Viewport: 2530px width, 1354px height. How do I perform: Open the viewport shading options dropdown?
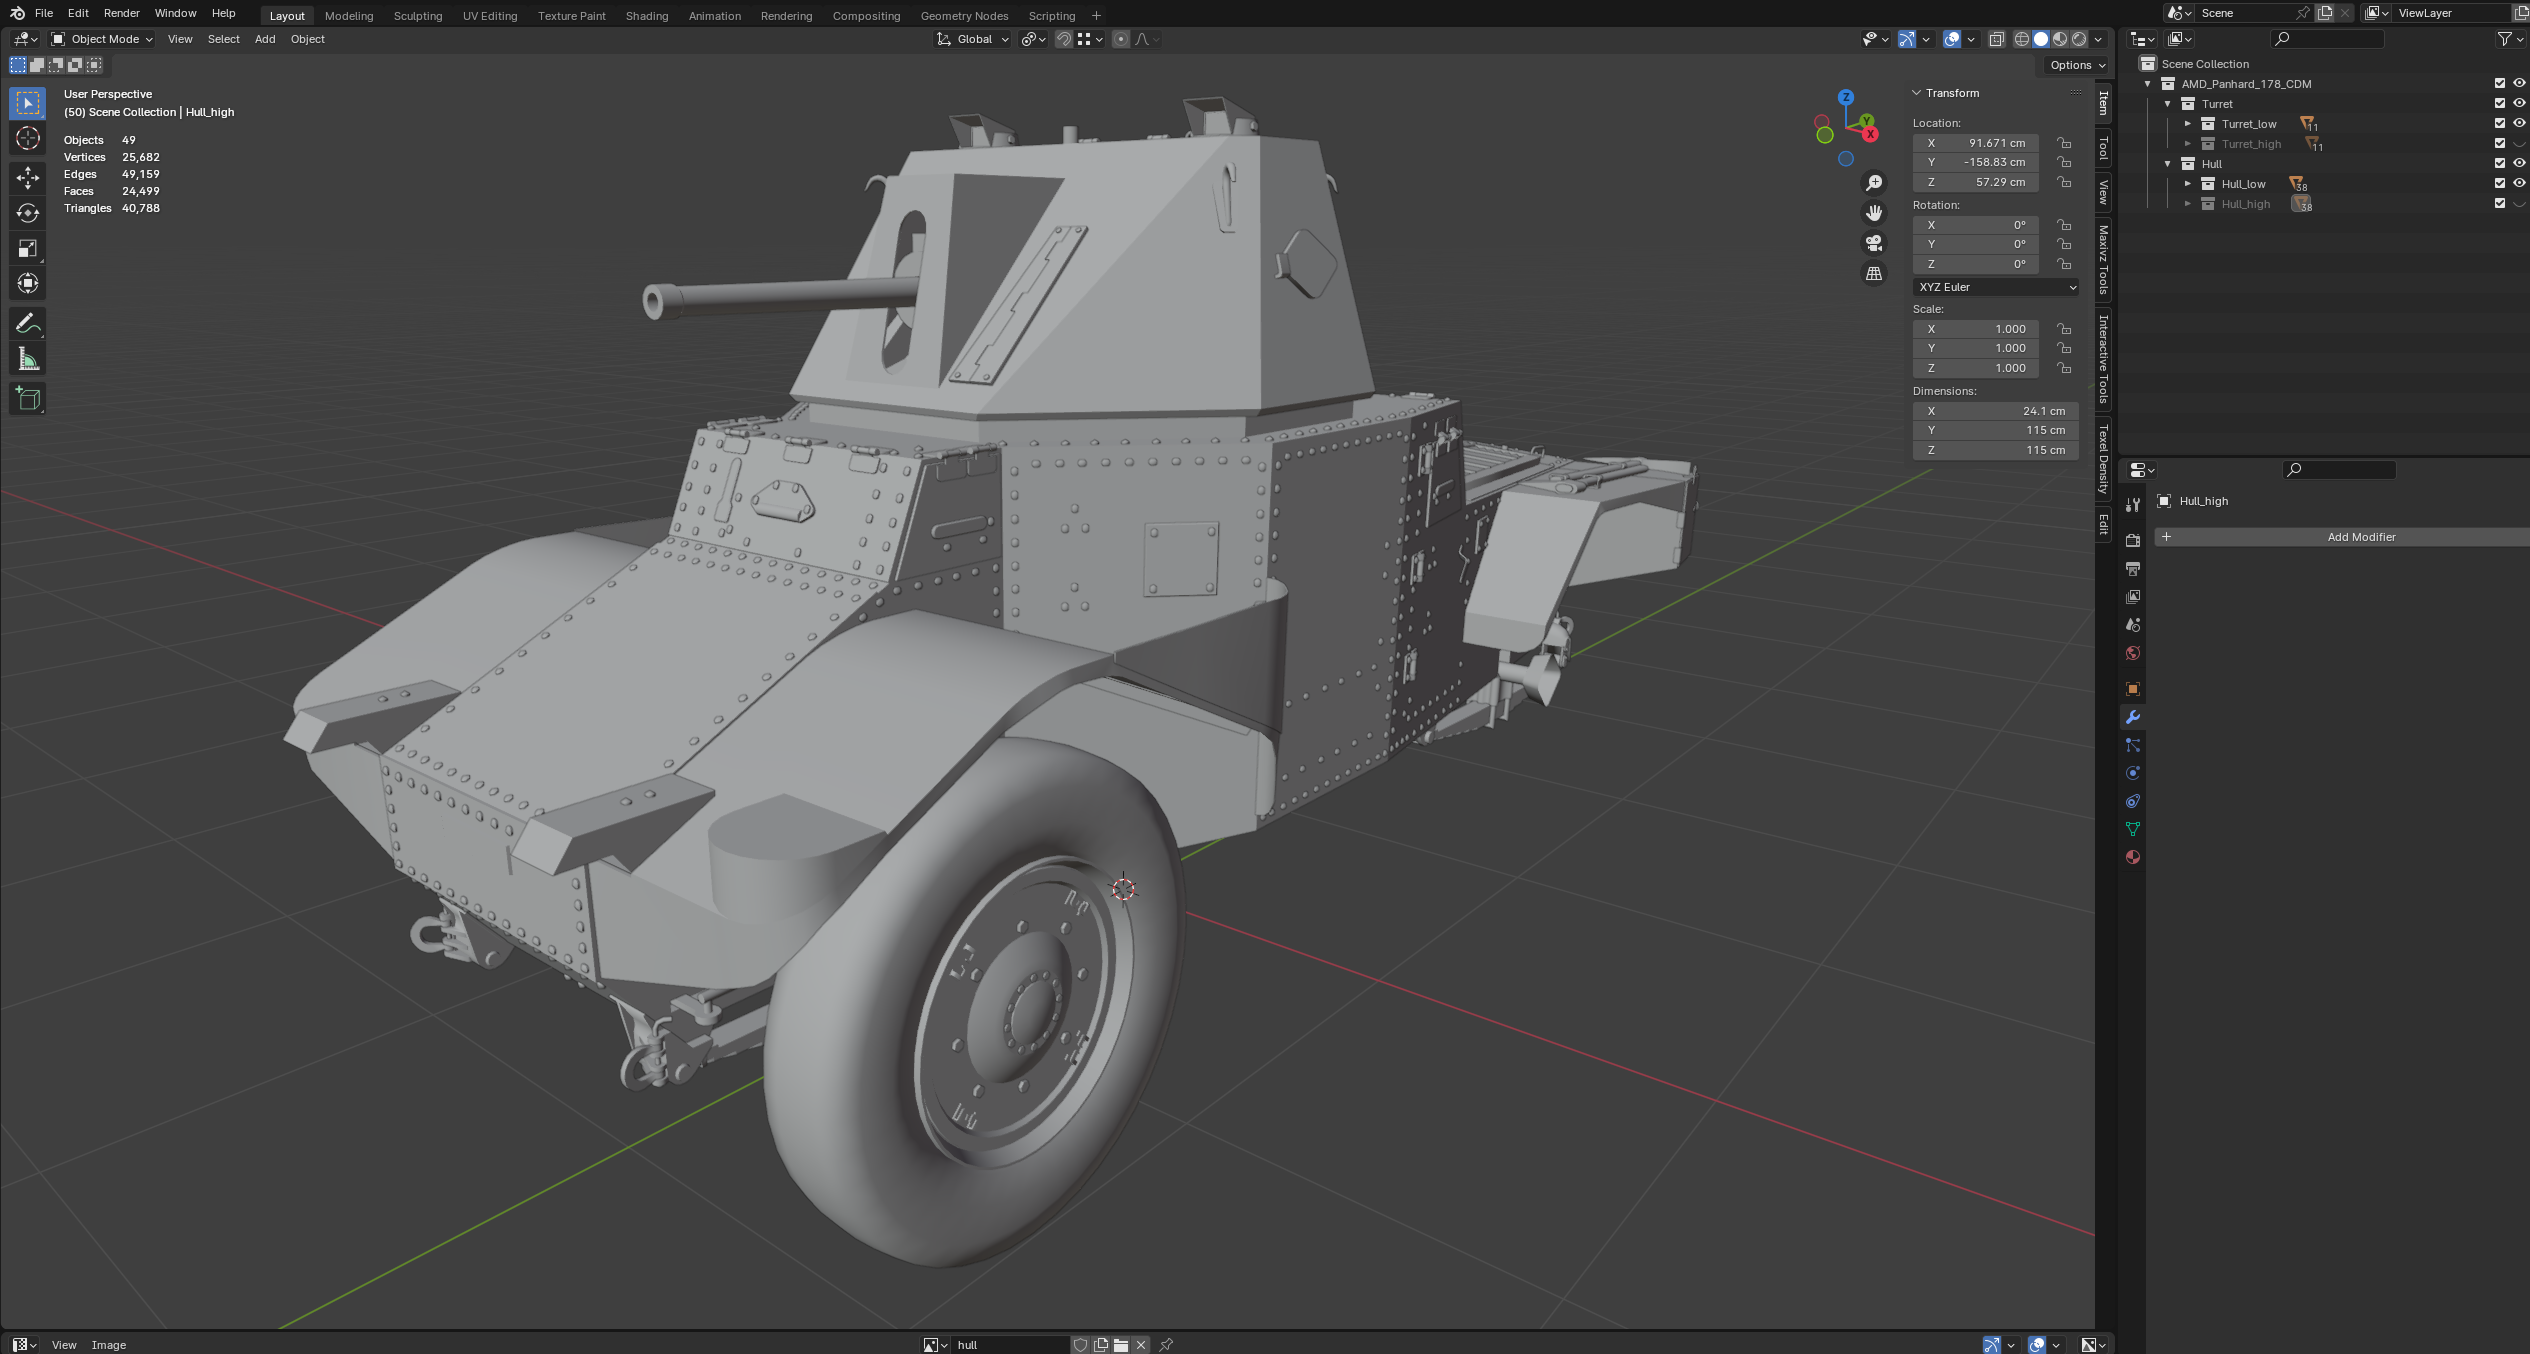(x=2099, y=39)
